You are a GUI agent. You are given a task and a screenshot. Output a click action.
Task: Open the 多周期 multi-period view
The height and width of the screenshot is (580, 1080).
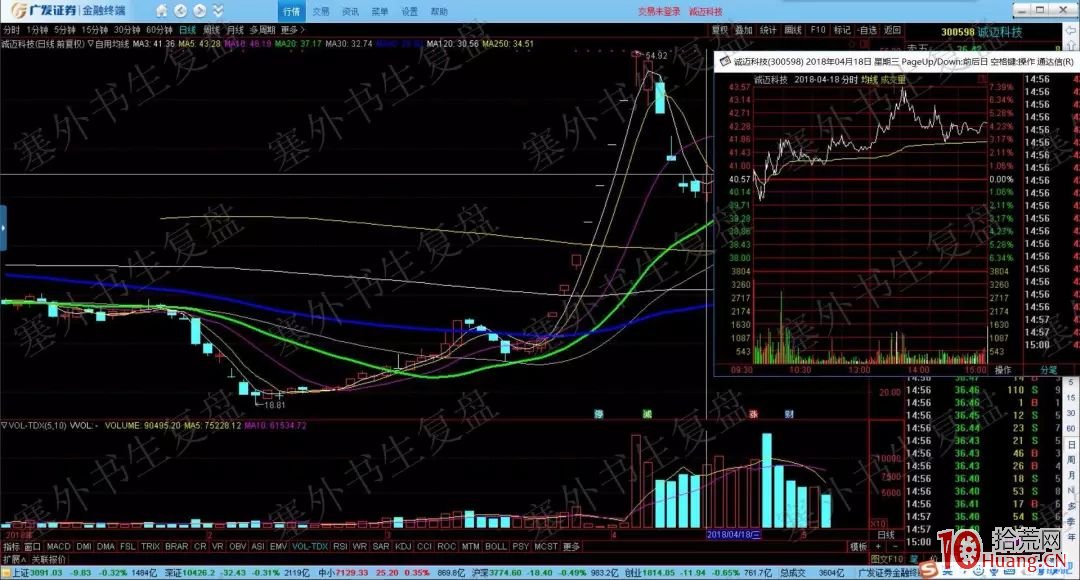[x=262, y=30]
